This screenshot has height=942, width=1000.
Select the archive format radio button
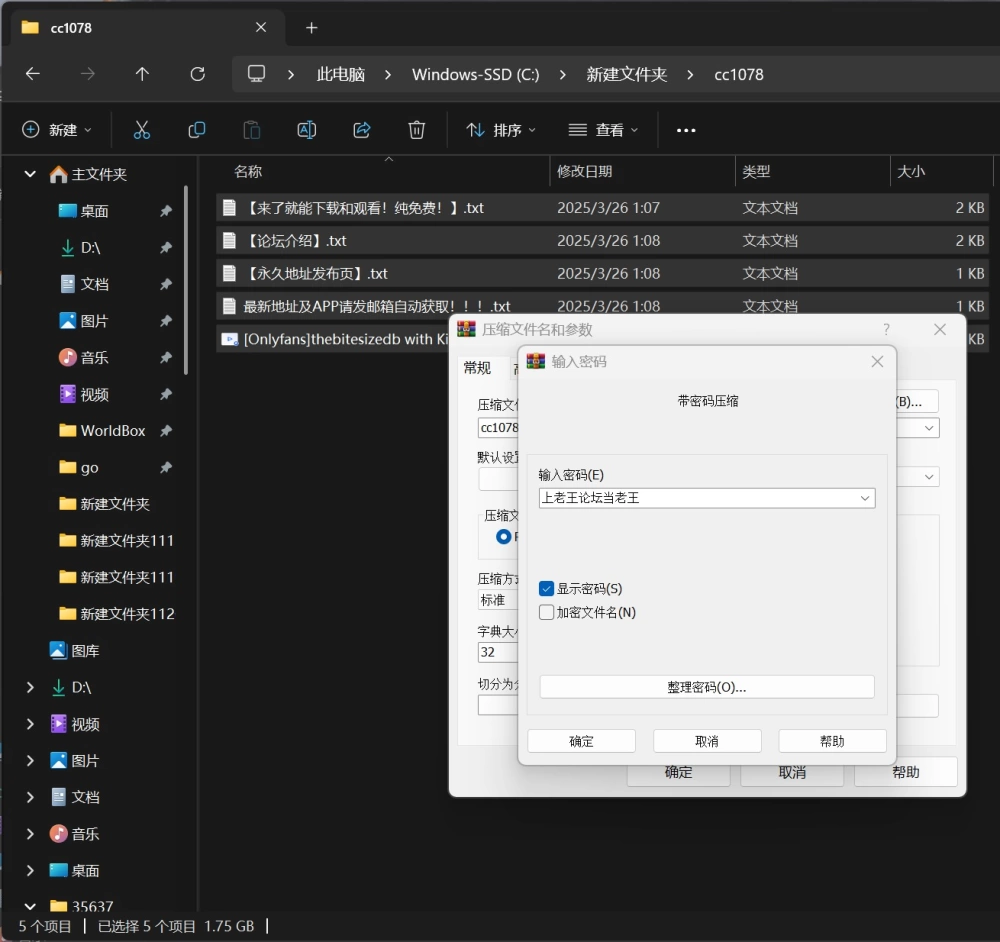504,536
